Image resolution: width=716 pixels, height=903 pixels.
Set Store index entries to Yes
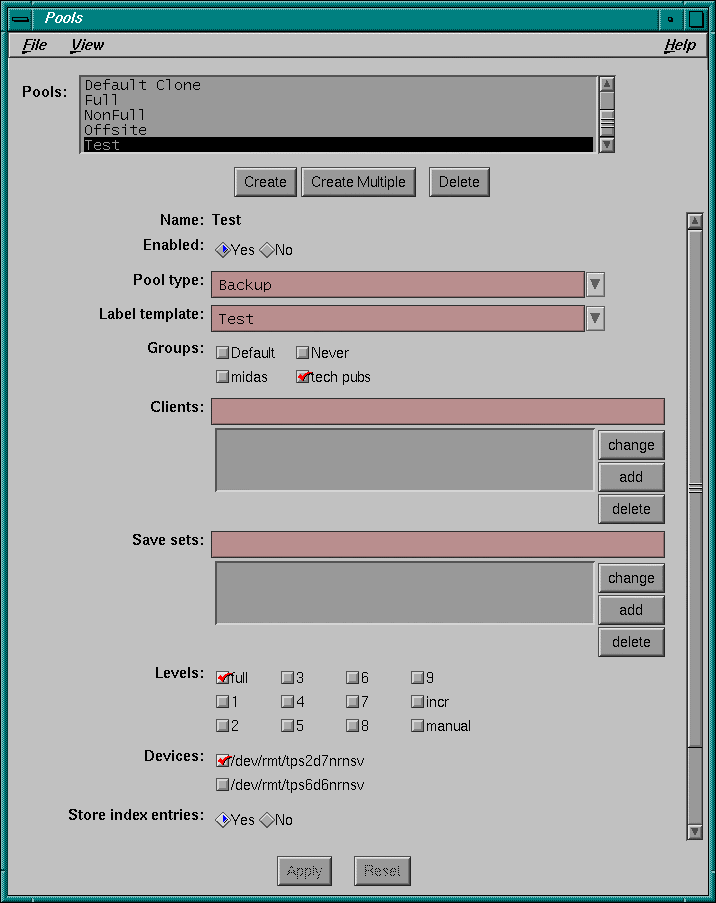[222, 819]
